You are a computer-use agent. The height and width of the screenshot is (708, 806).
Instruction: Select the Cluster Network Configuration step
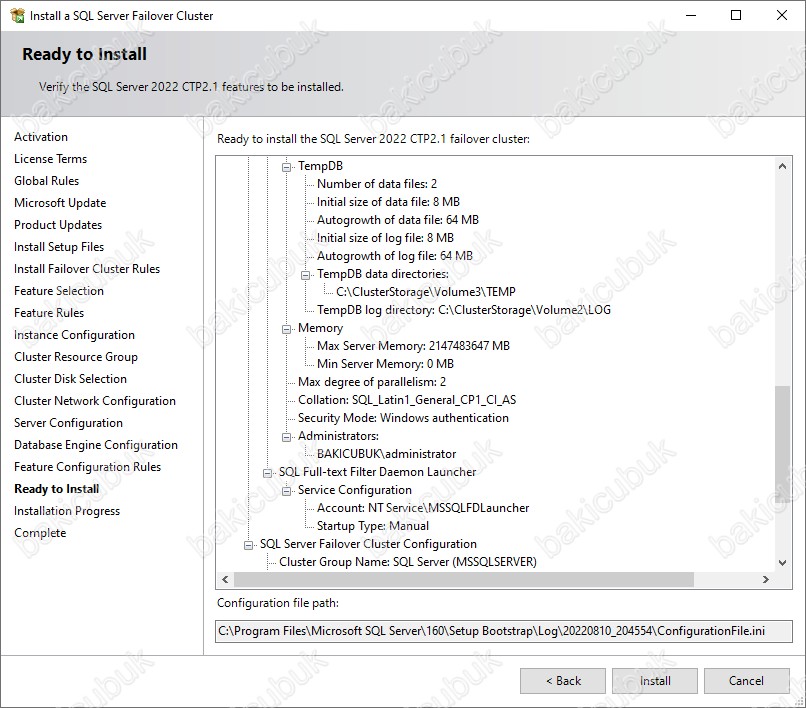95,401
